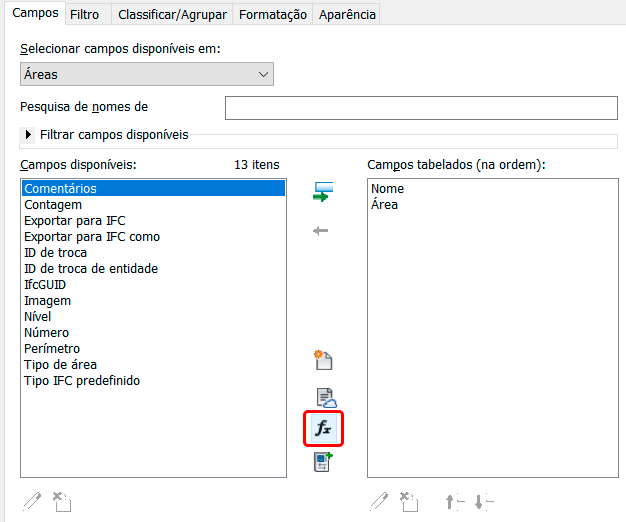Select Número in available fields
This screenshot has height=522, width=626.
click(153, 332)
